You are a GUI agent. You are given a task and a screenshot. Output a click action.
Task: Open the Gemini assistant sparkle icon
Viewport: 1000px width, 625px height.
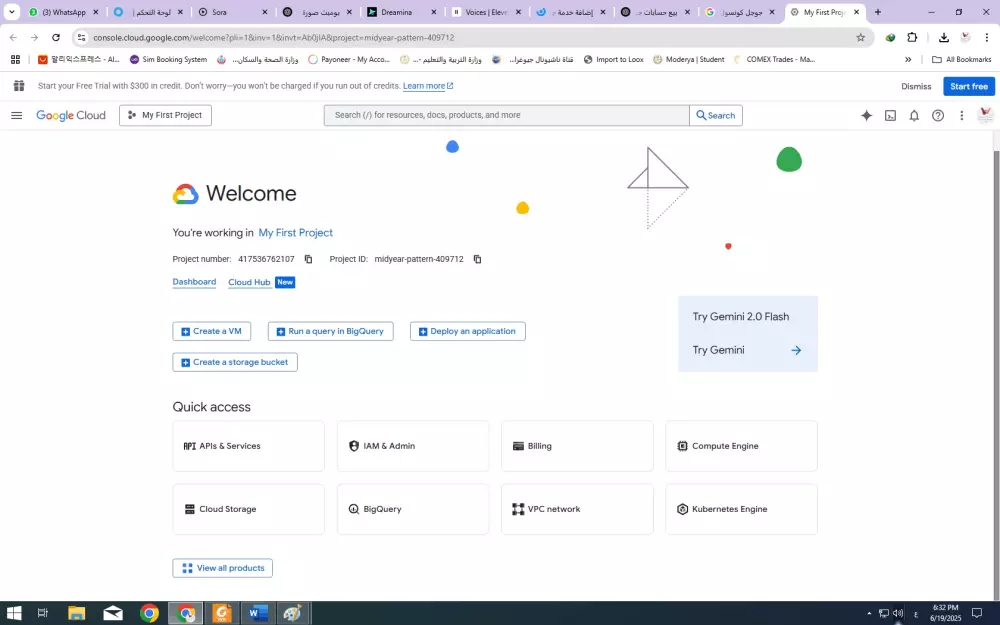pos(867,115)
